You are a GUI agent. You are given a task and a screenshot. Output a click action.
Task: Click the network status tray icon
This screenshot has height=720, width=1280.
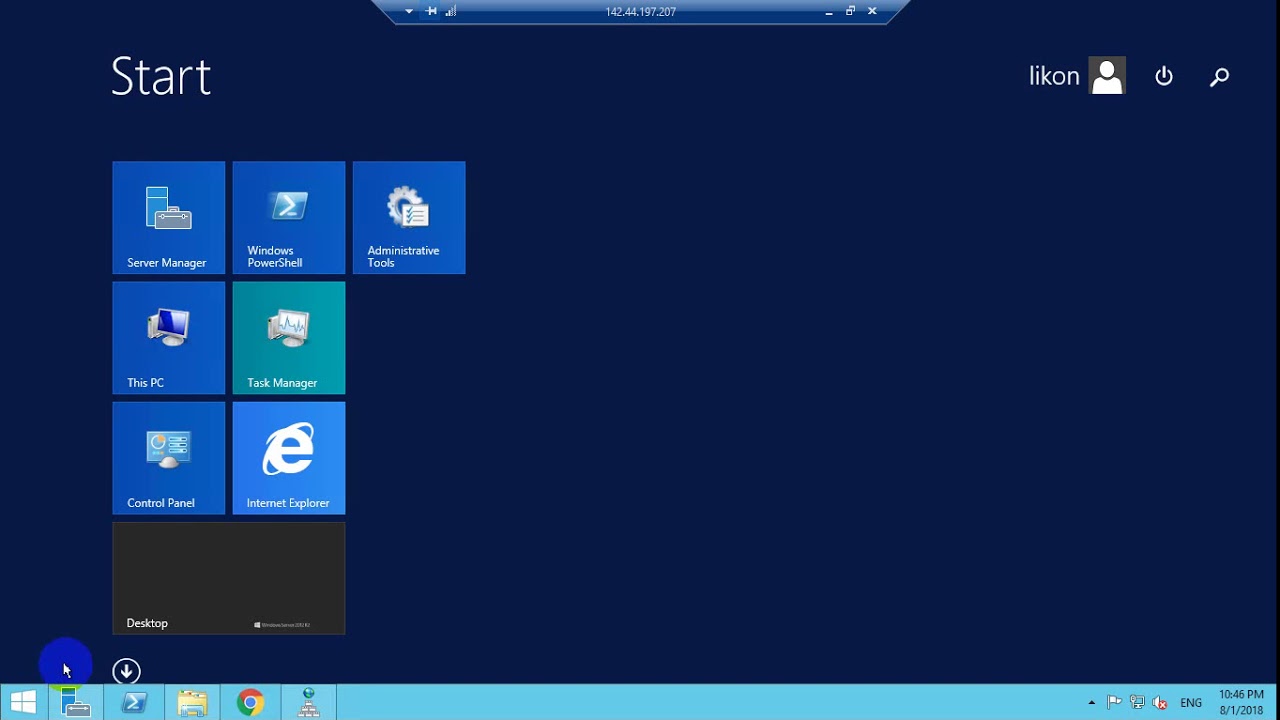pyautogui.click(x=1137, y=703)
